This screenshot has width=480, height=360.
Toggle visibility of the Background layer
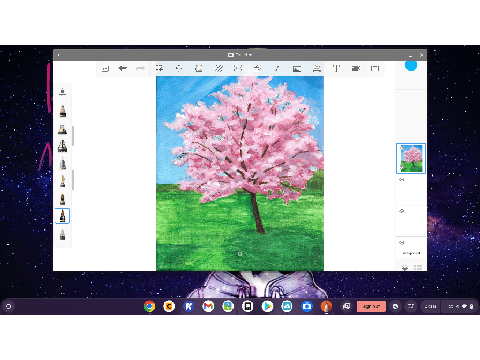pyautogui.click(x=402, y=243)
